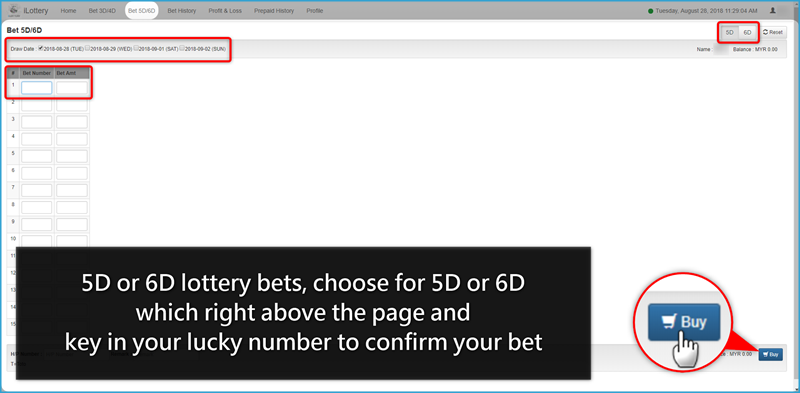Toggle draw date 2018-08-28 (TUE)

coord(41,48)
